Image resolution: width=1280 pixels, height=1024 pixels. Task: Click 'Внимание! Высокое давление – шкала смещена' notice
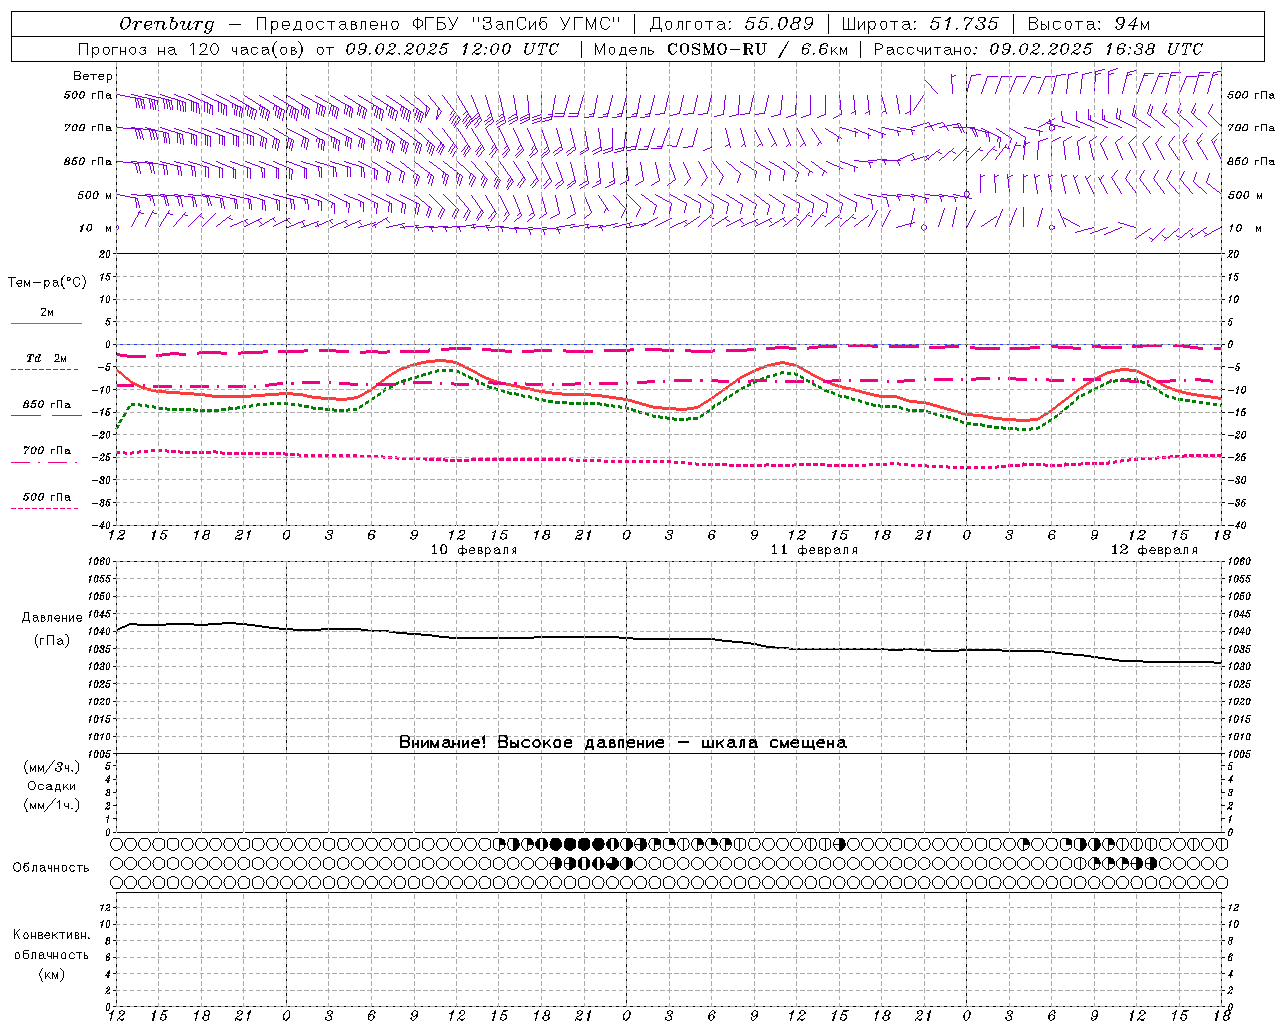pyautogui.click(x=622, y=743)
